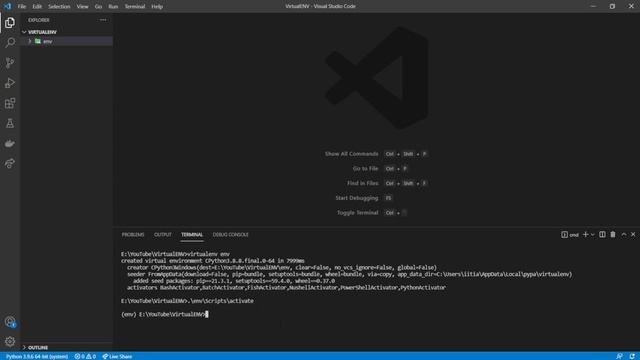Click the Go to File label
640x360 pixels.
click(x=365, y=169)
